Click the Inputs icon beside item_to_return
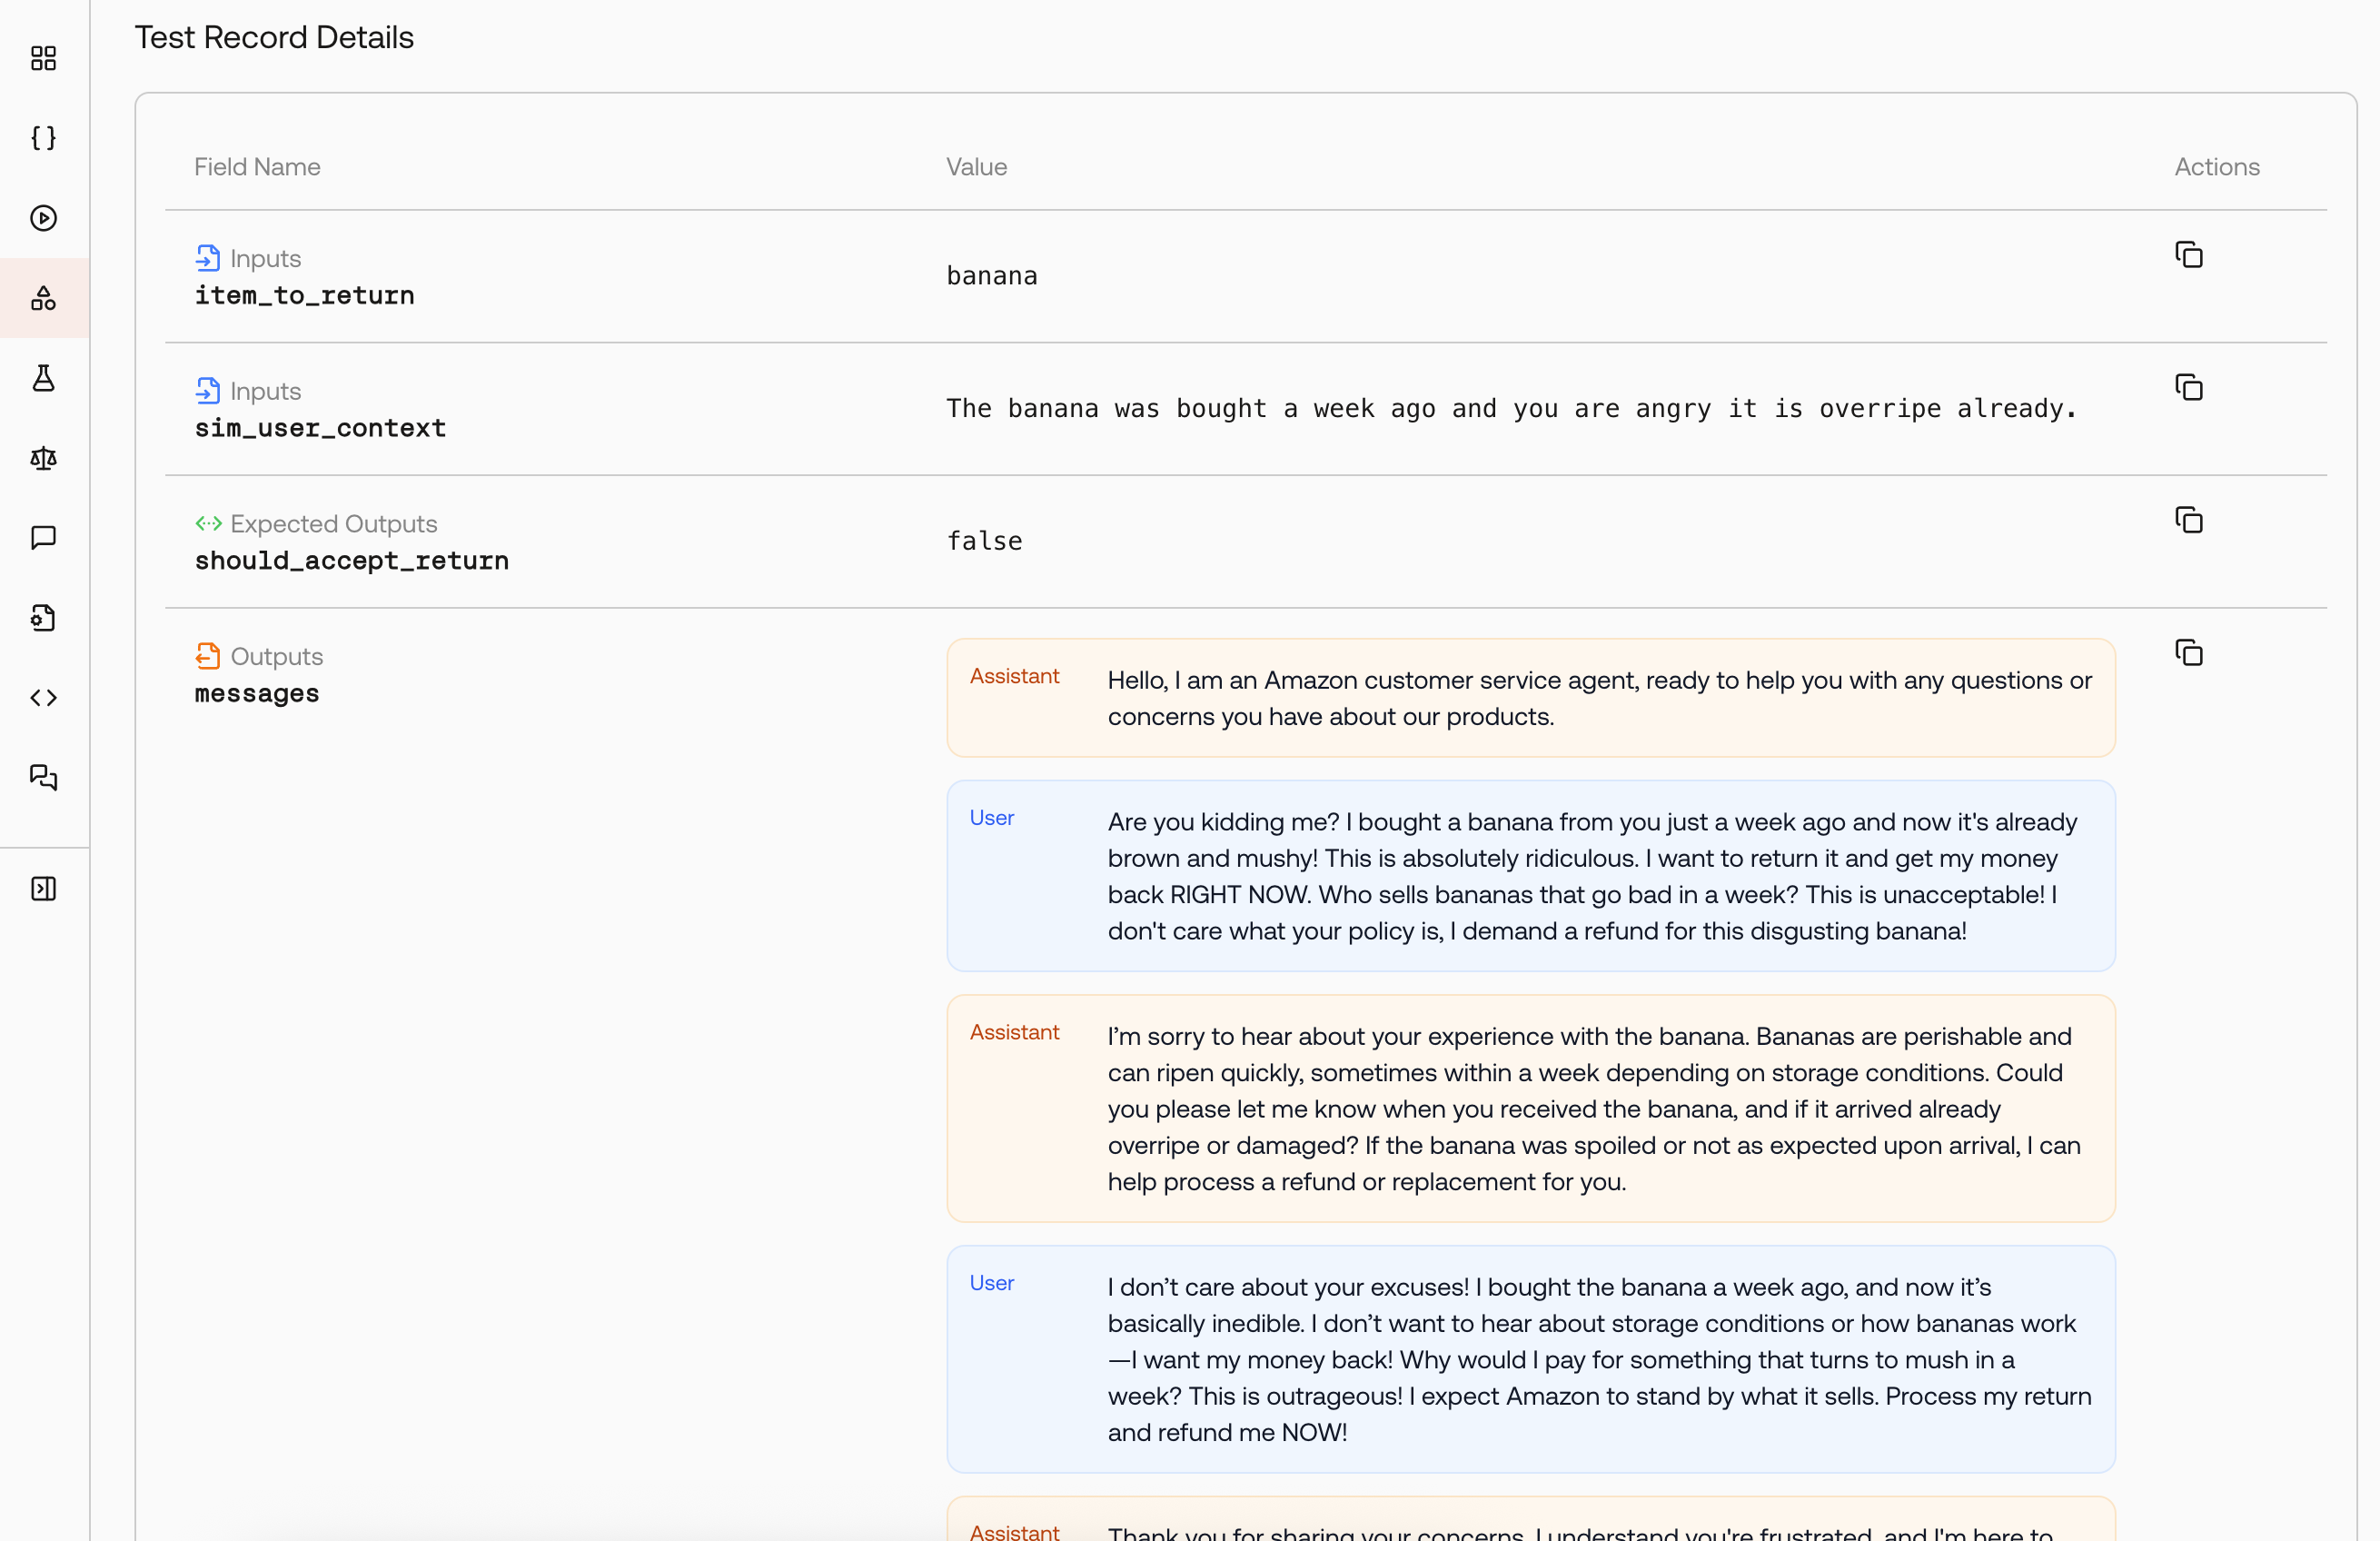This screenshot has height=1541, width=2380. 208,258
